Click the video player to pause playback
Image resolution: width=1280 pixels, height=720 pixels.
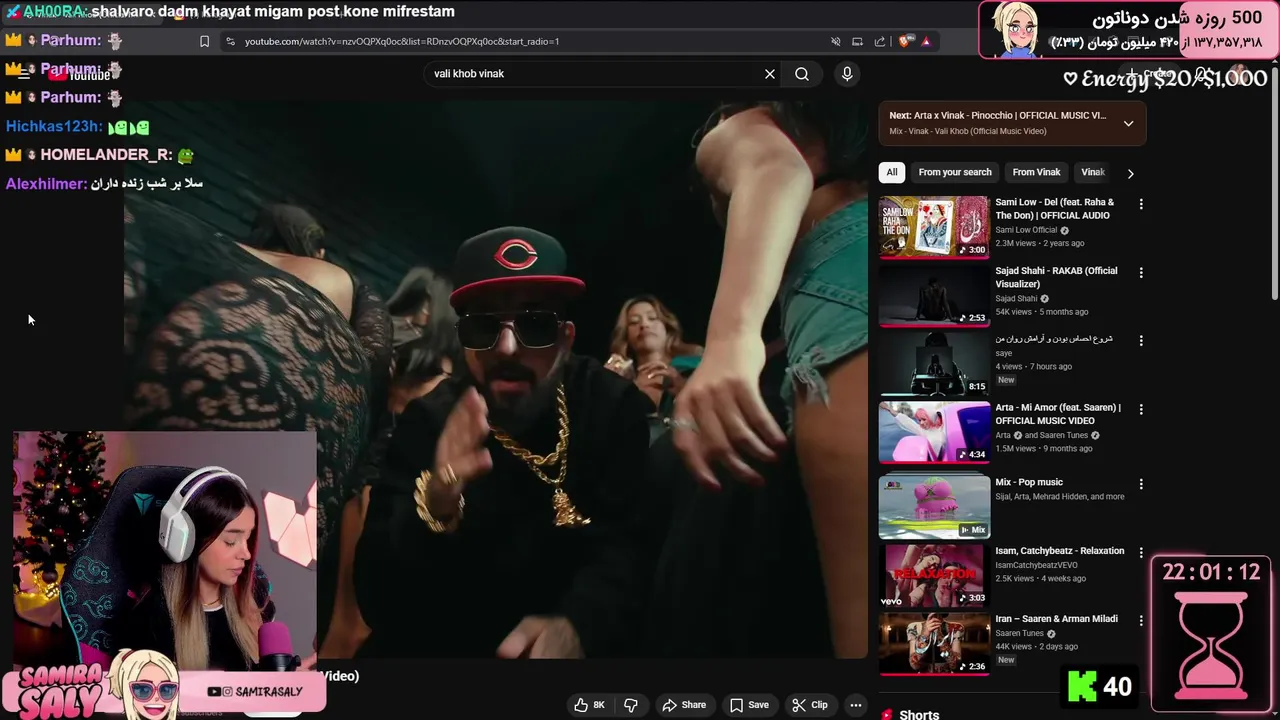click(496, 380)
